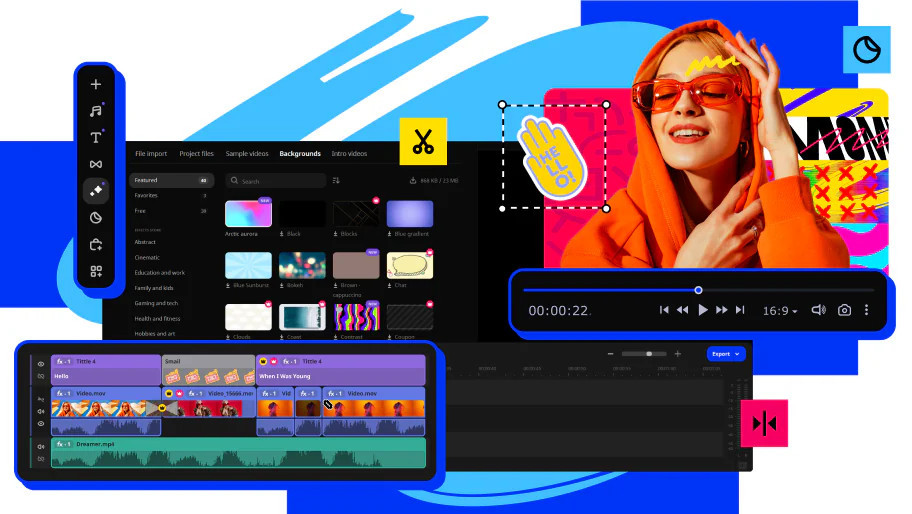
Task: Open the more tools grid icon
Action: coord(96,271)
